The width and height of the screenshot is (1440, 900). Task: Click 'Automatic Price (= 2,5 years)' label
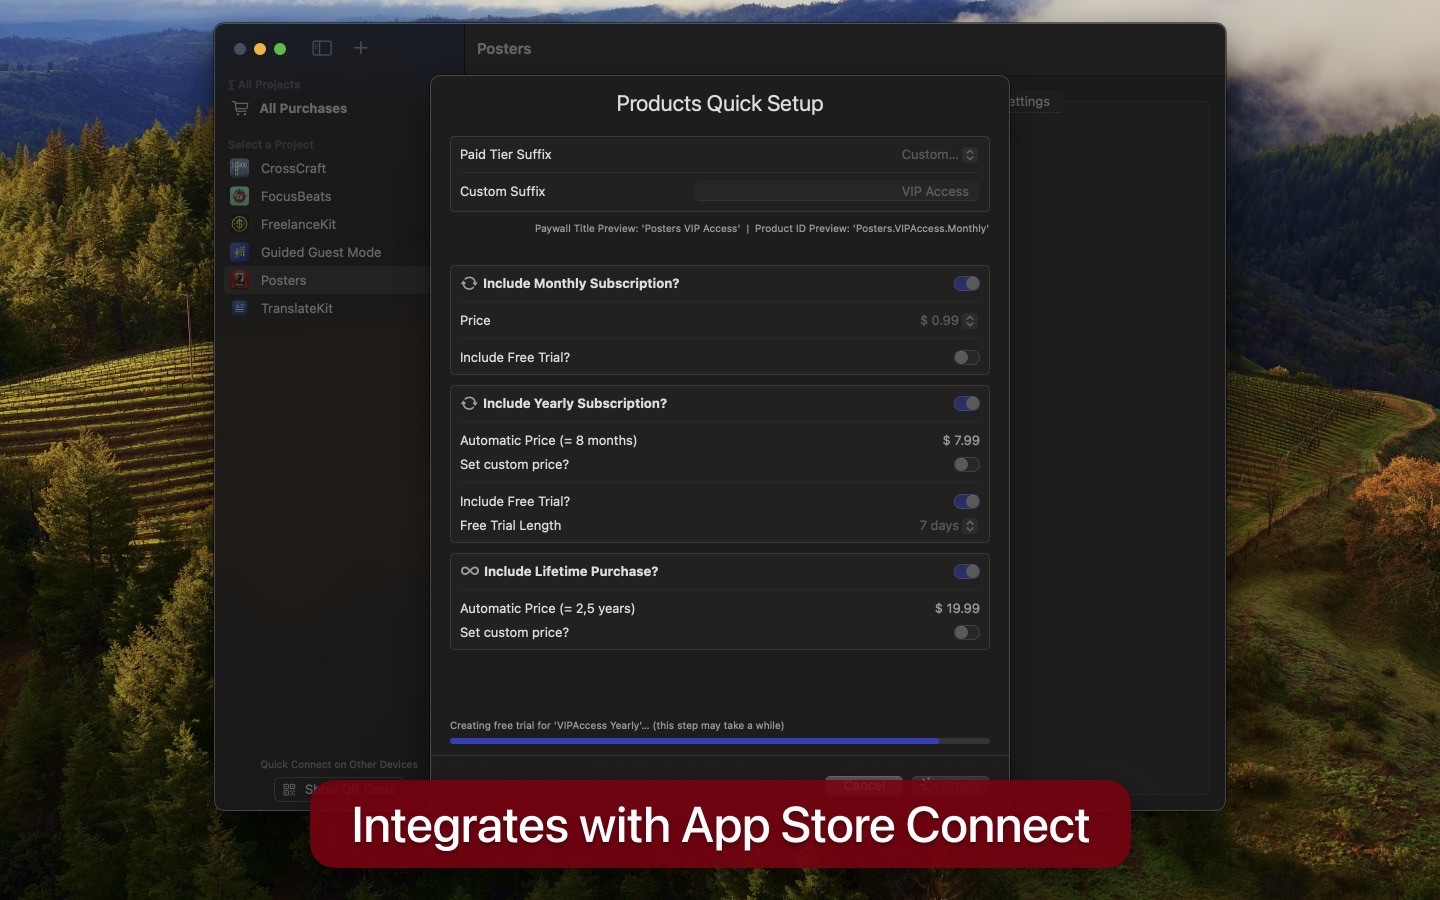pyautogui.click(x=547, y=608)
